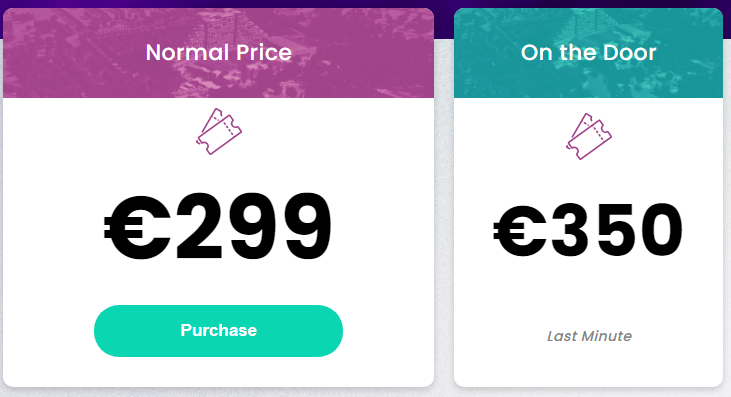Click the digit 2 in €299
The width and height of the screenshot is (731, 397).
tap(200, 226)
